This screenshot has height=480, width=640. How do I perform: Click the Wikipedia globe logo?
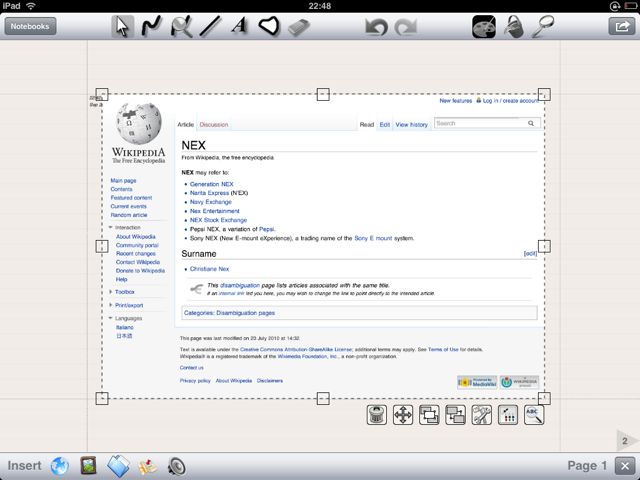coord(139,123)
